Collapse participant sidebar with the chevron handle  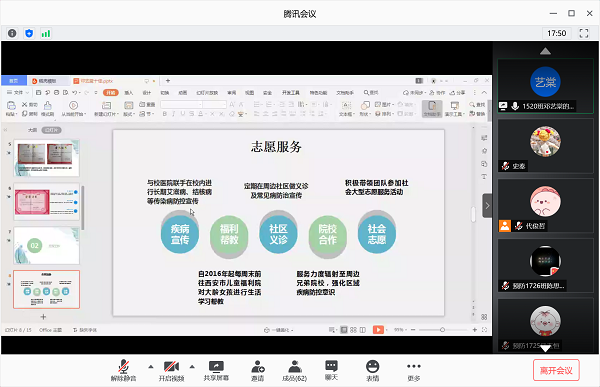click(x=487, y=206)
